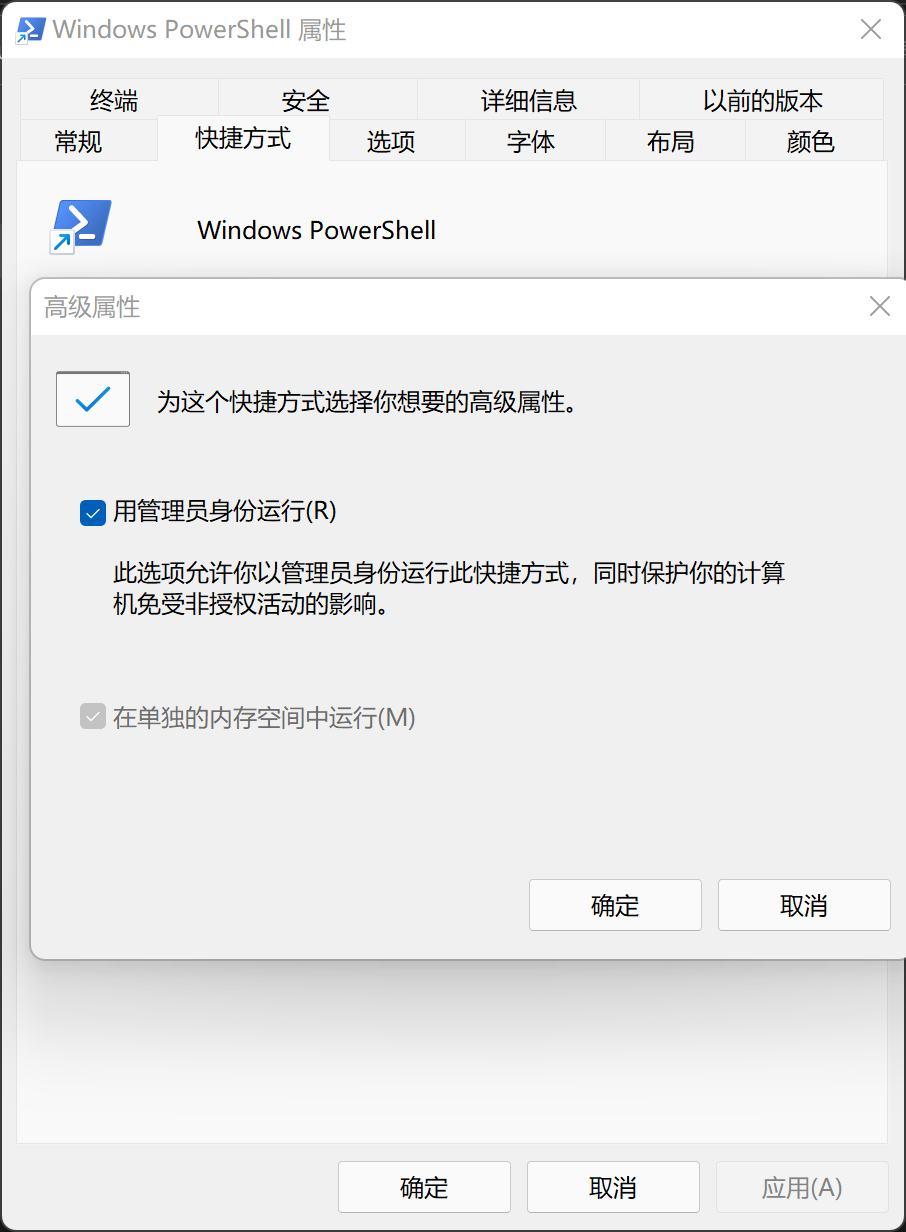The height and width of the screenshot is (1232, 906).
Task: Close the 高级属性 dialog with the X
Action: (x=879, y=307)
